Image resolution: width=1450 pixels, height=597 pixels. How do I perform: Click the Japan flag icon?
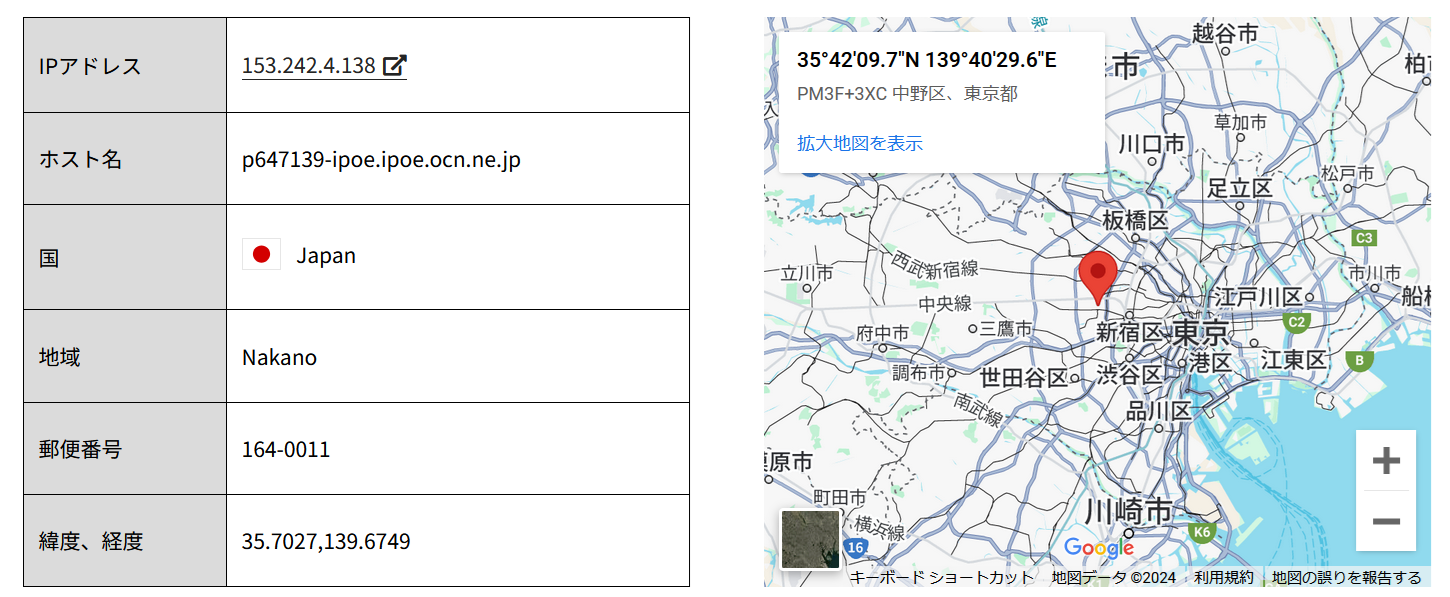point(261,254)
